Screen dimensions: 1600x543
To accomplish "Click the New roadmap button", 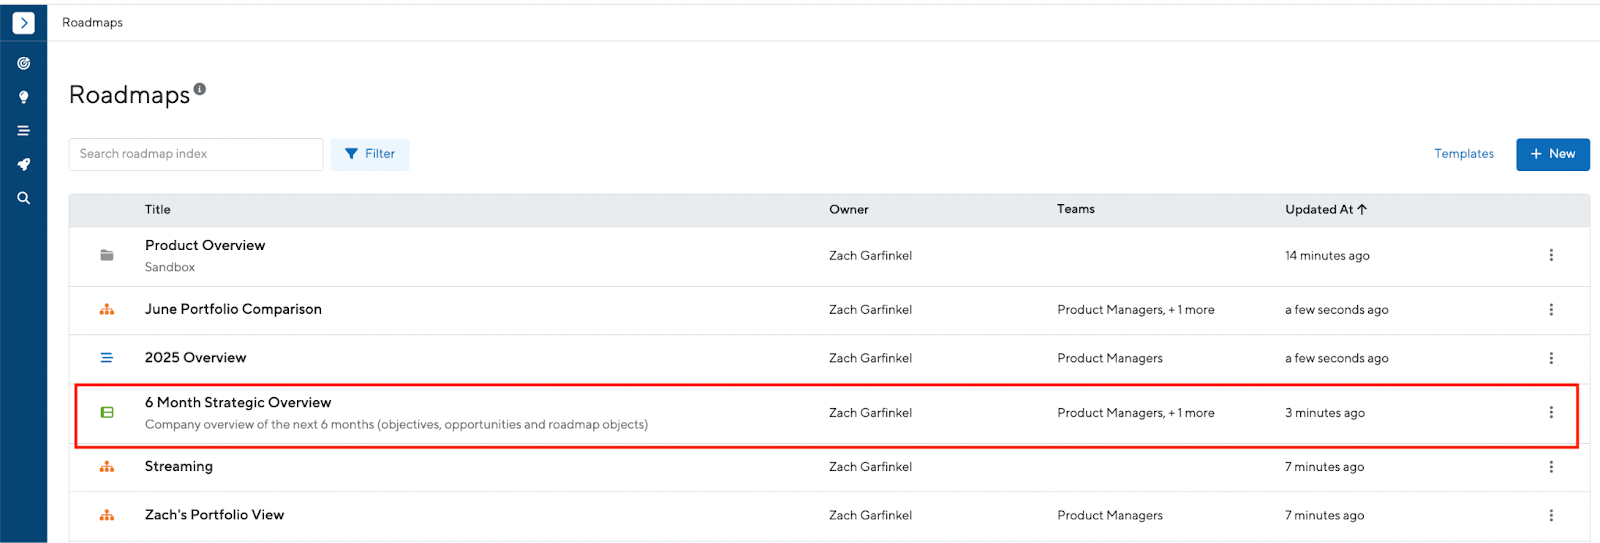I will [1552, 154].
